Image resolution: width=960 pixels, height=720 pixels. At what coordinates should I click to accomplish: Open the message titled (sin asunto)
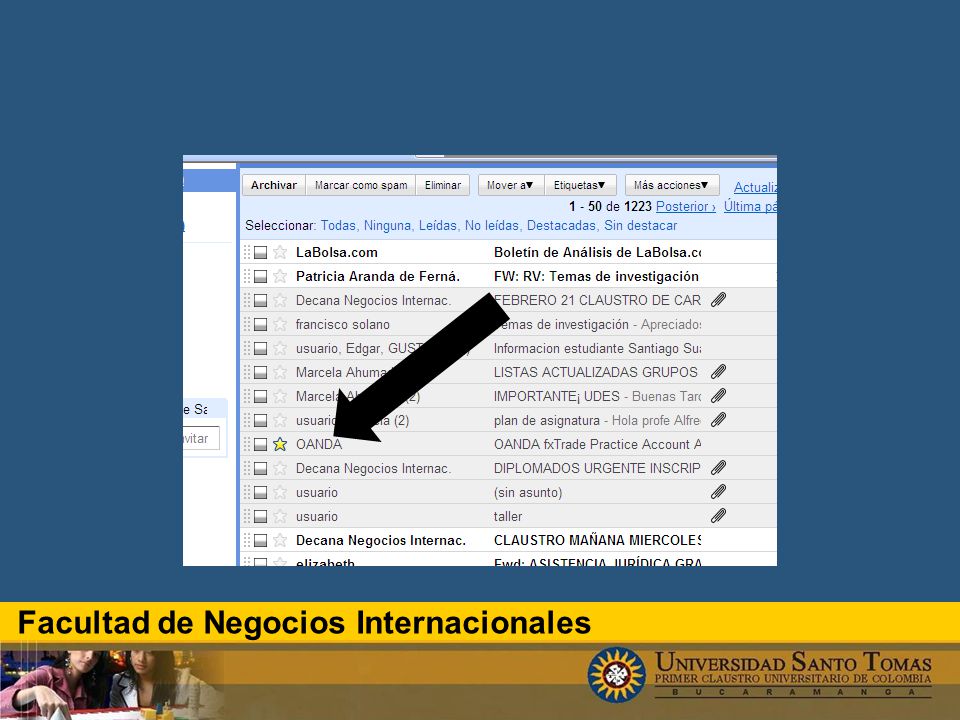point(528,492)
